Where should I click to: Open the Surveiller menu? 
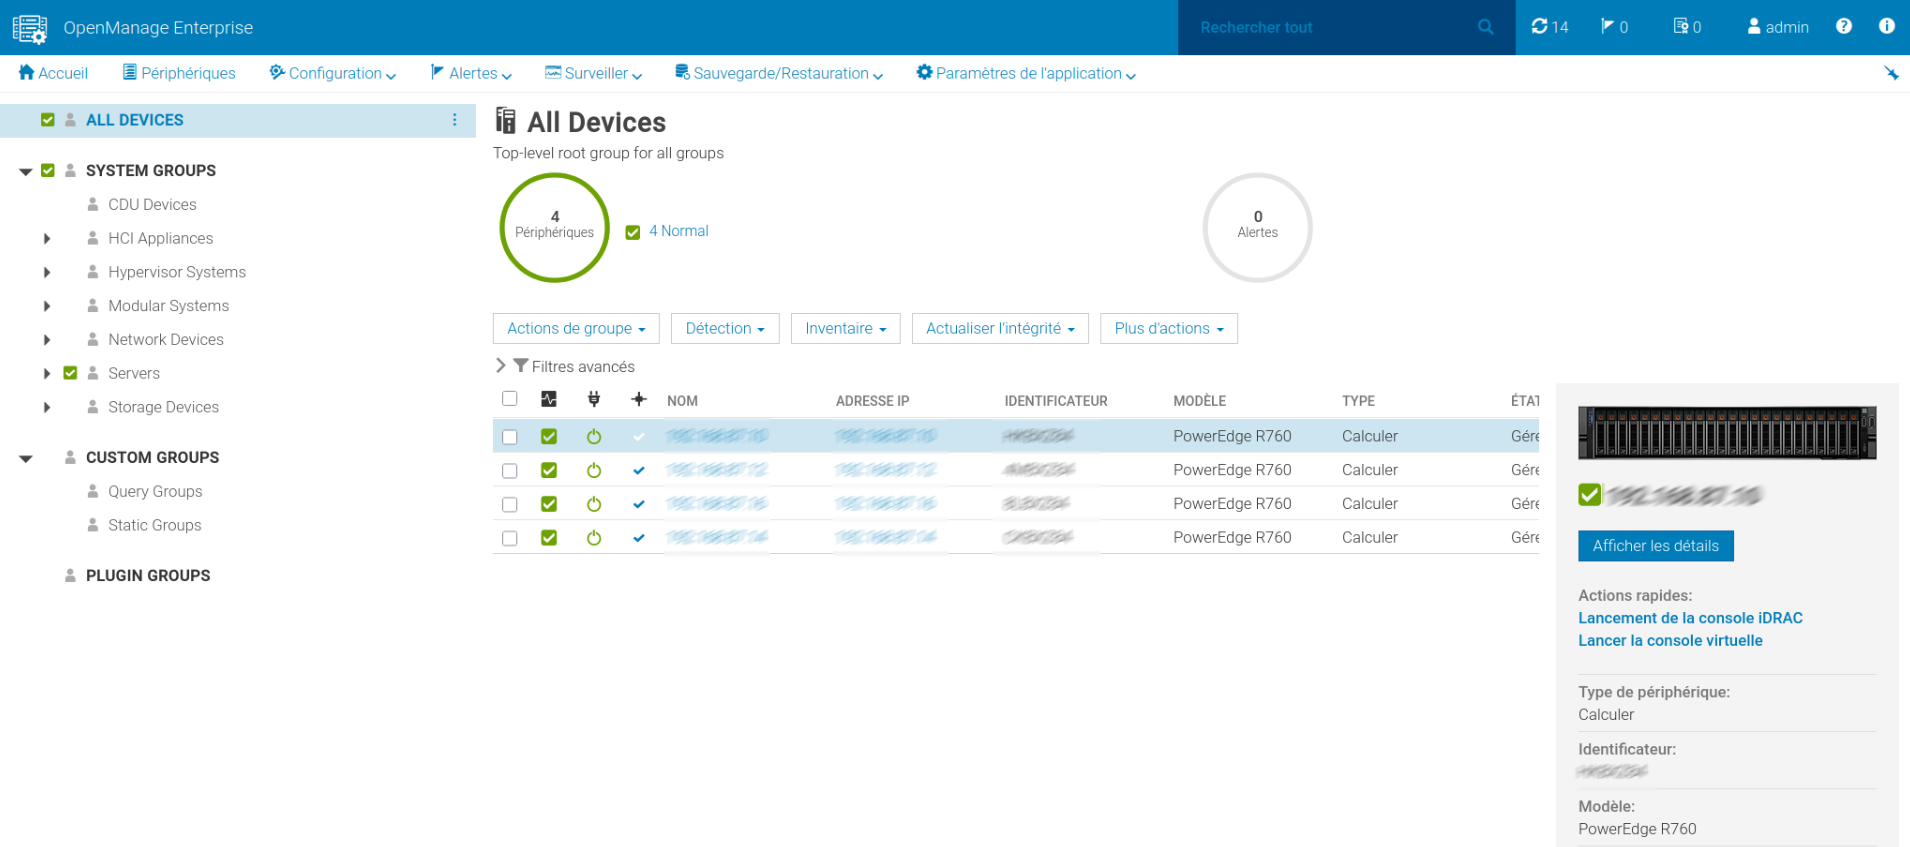593,73
